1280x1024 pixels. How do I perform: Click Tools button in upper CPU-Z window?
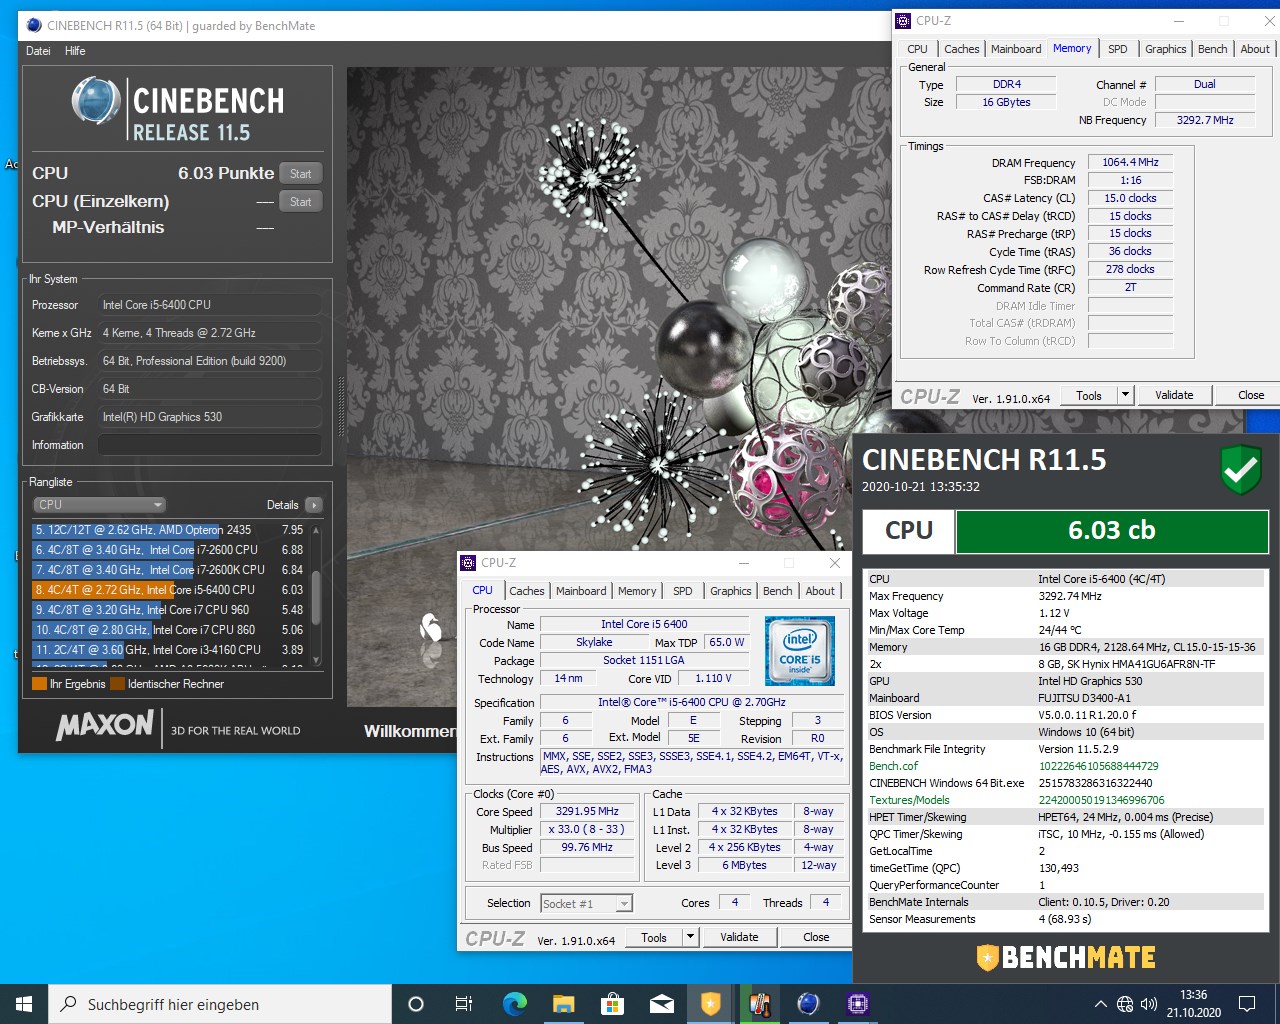(1089, 395)
